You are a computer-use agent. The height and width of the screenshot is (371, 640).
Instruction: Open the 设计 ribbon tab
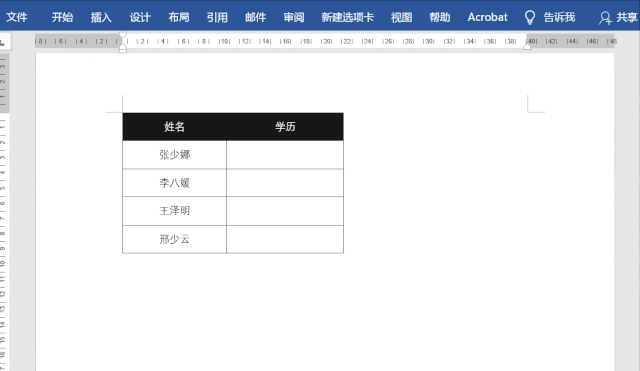140,17
